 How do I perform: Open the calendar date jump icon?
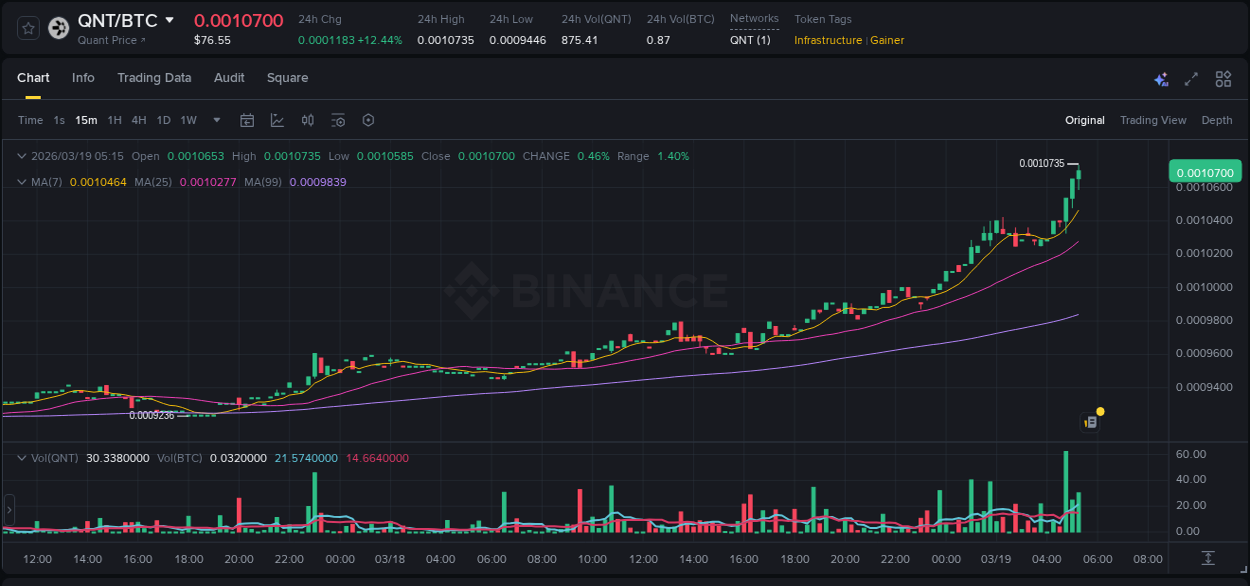coord(247,120)
